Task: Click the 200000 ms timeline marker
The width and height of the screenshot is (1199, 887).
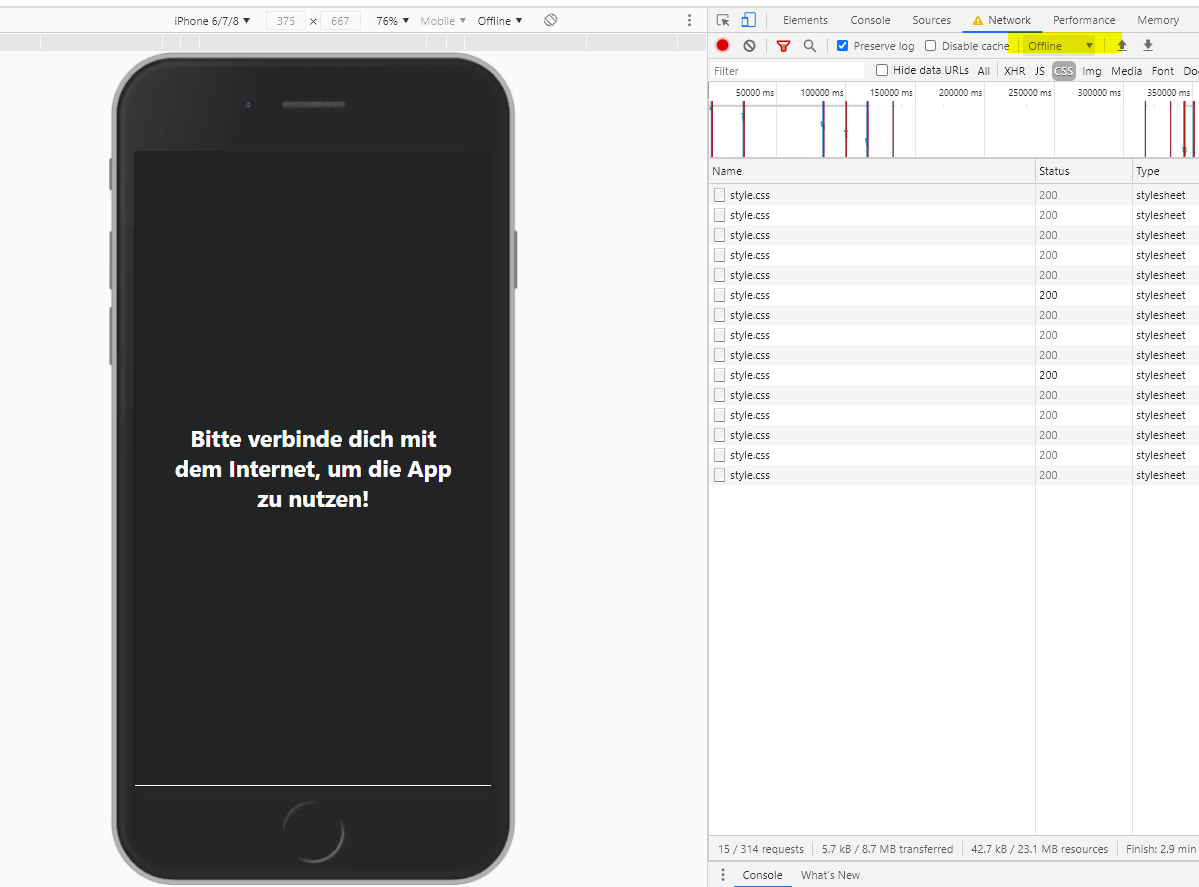Action: 960,93
